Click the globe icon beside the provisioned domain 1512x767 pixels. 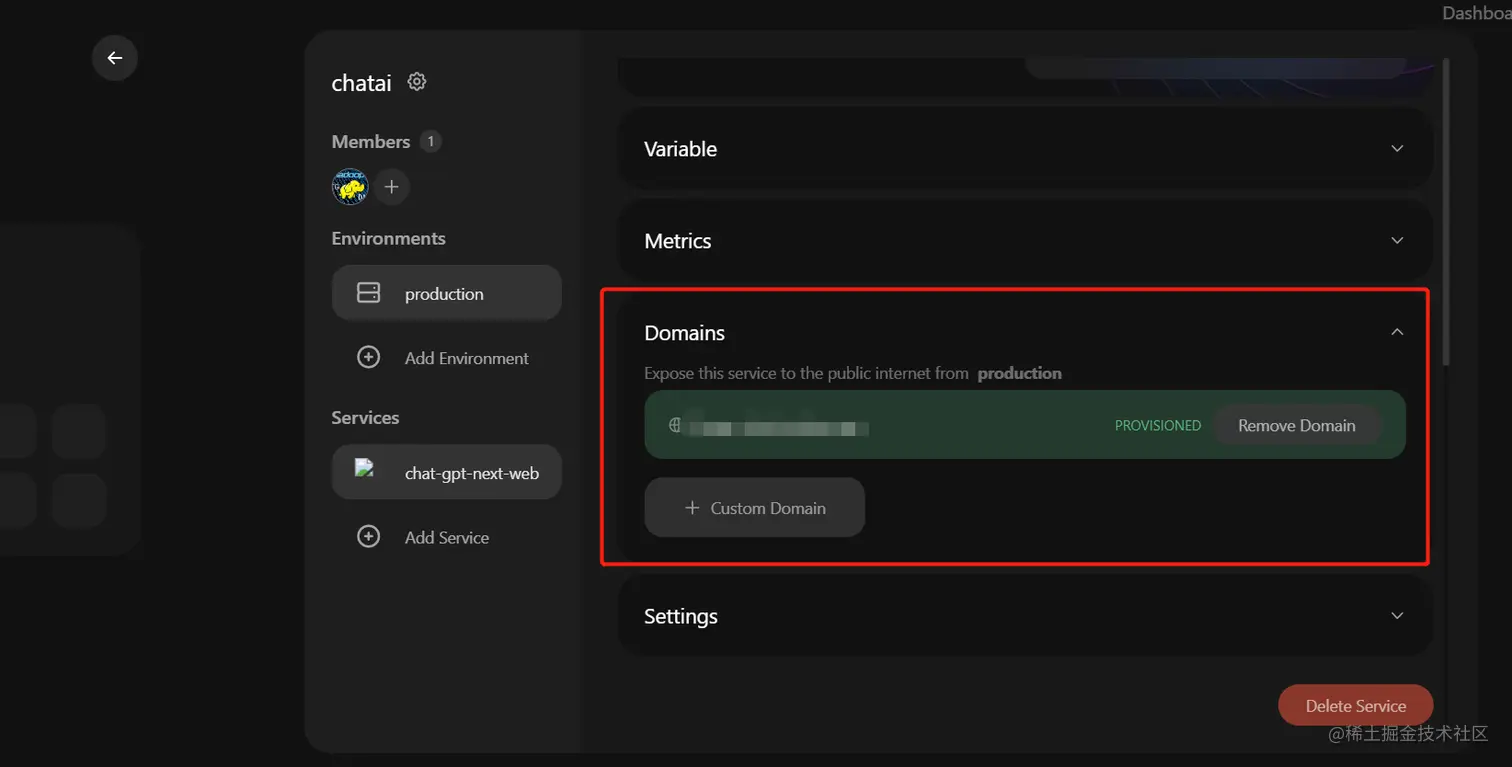[x=674, y=425]
